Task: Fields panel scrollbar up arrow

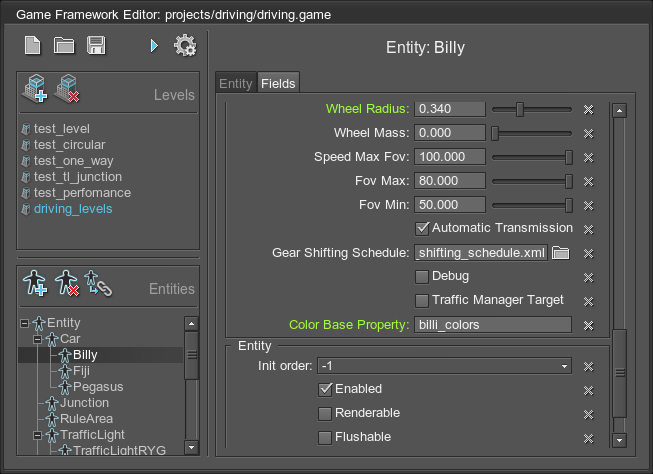Action: click(x=619, y=110)
